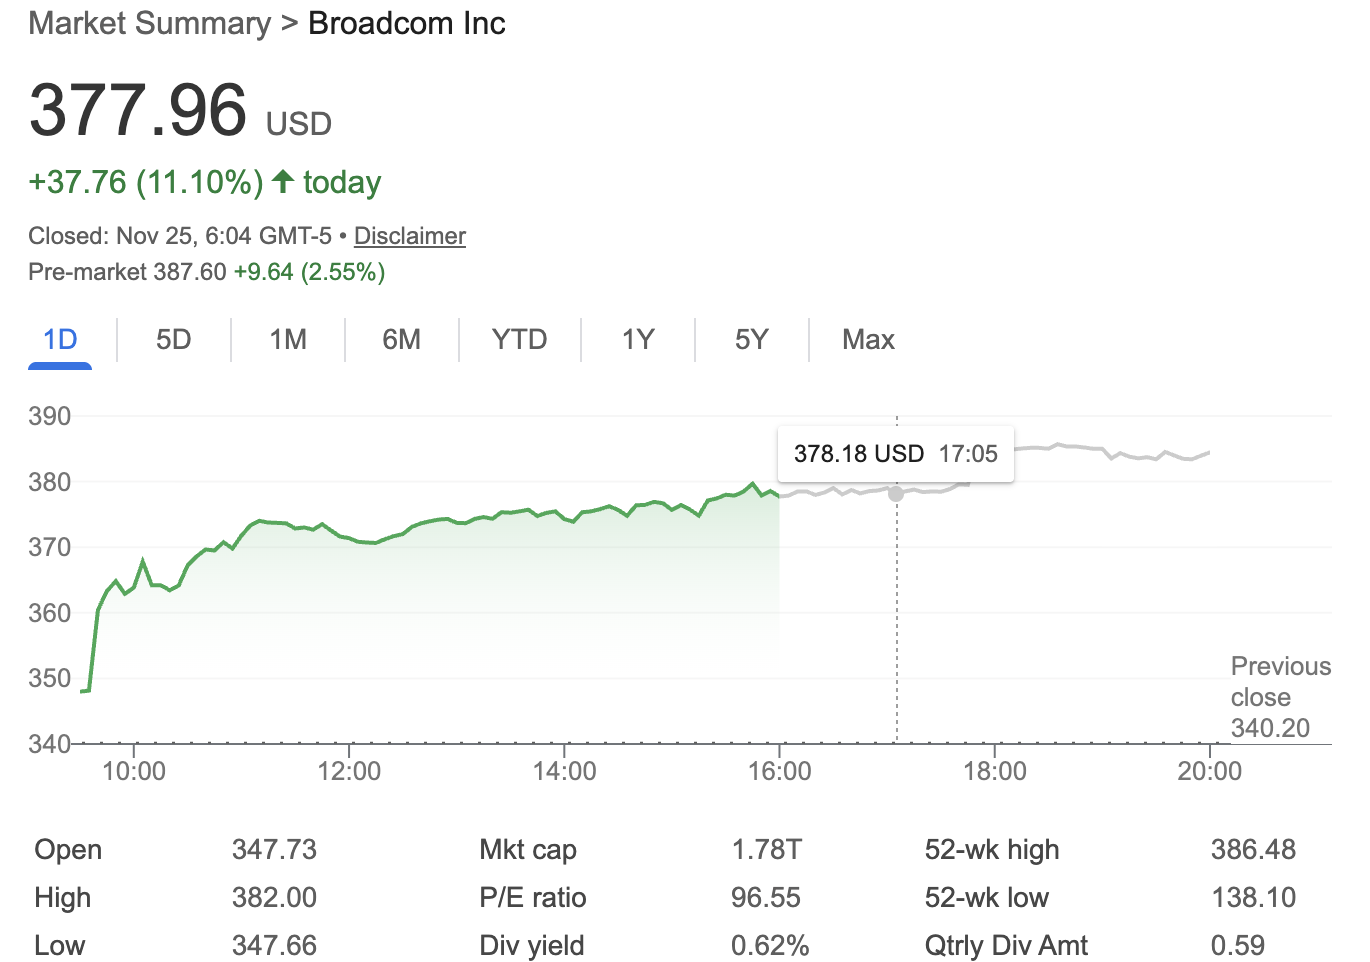Switch to the 1D chart view
The height and width of the screenshot is (962, 1370).
(x=59, y=339)
